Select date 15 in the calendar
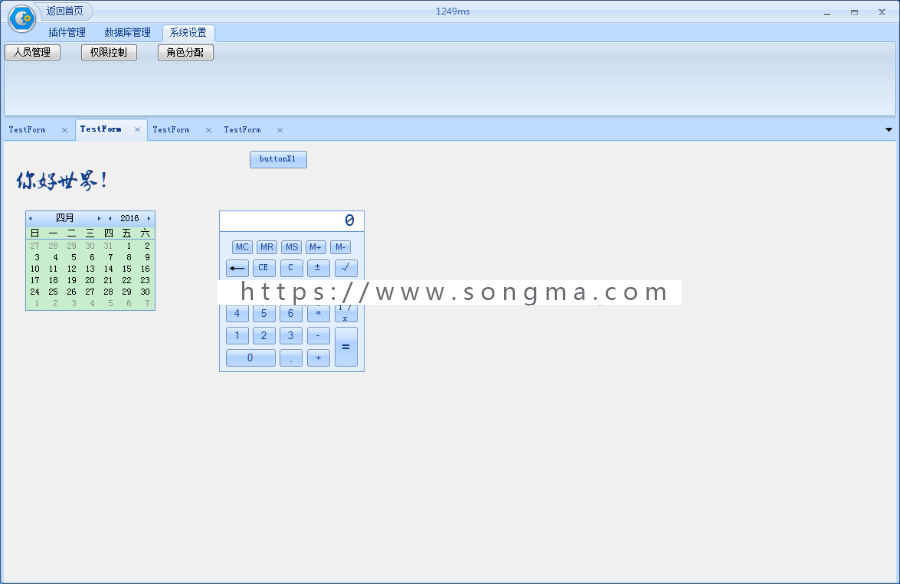Viewport: 900px width, 584px height. point(127,269)
